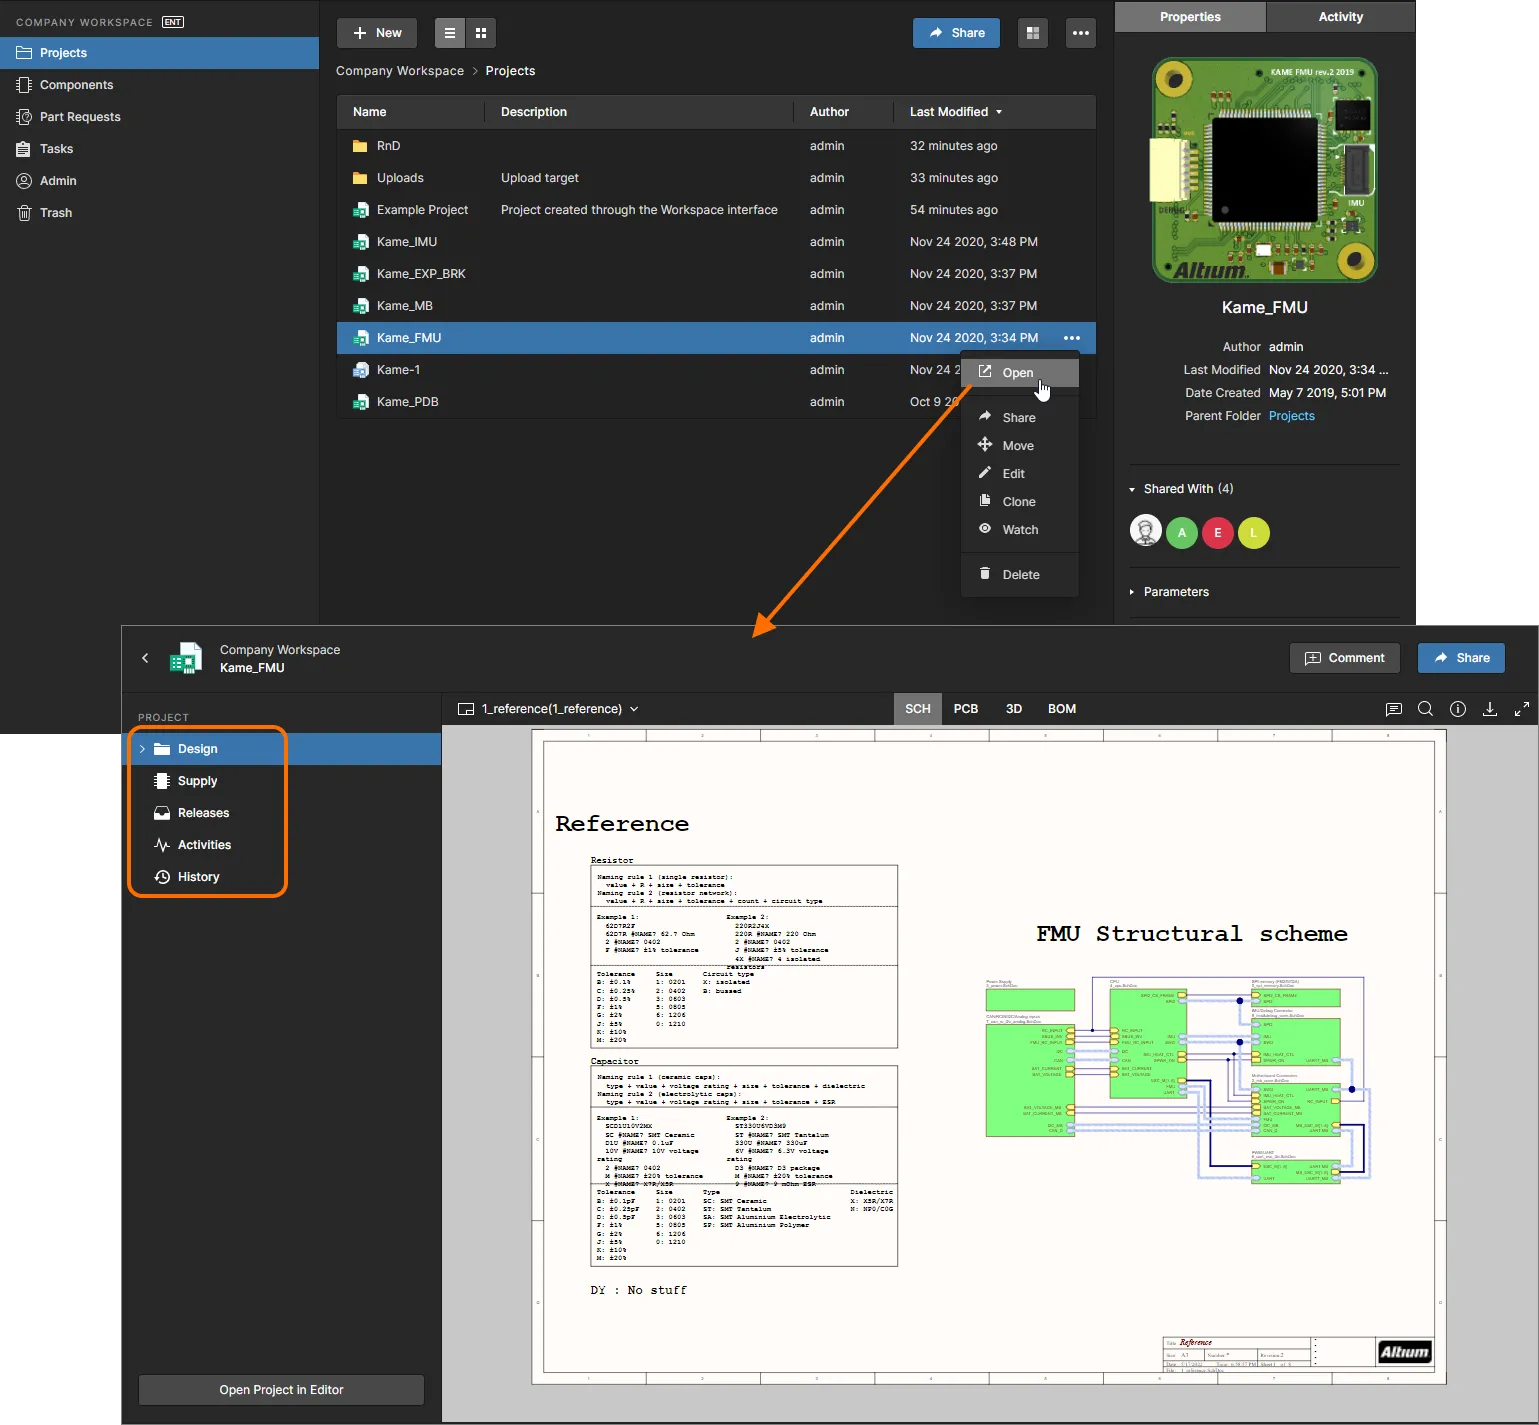Image resolution: width=1539 pixels, height=1425 pixels.
Task: Click the Example Project icon
Action: (361, 210)
